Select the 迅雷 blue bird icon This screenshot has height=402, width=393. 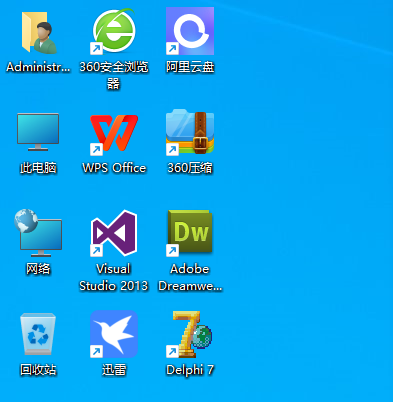[114, 334]
